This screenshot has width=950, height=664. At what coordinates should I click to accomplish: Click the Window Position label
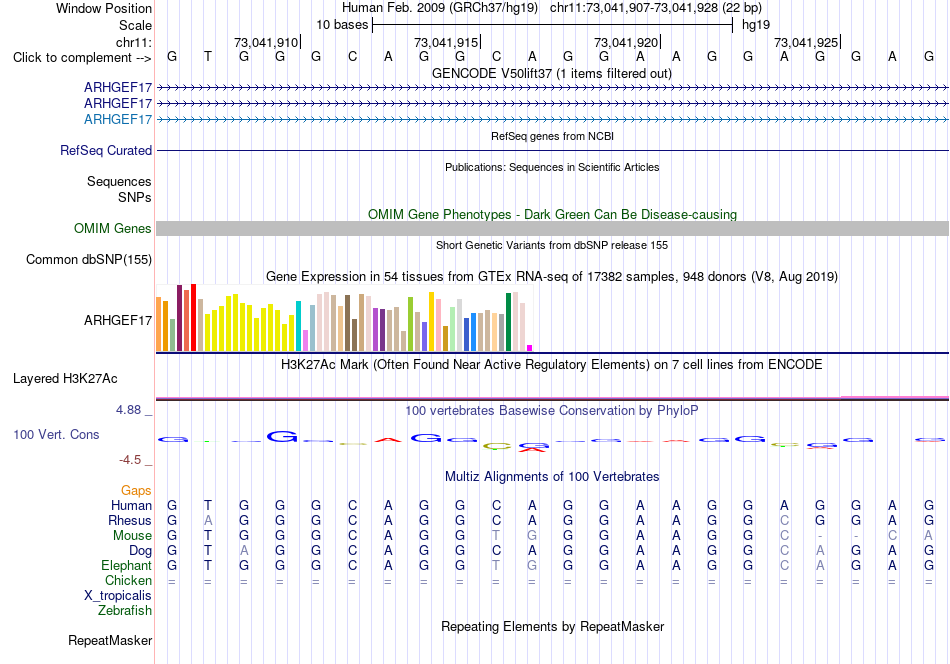104,8
